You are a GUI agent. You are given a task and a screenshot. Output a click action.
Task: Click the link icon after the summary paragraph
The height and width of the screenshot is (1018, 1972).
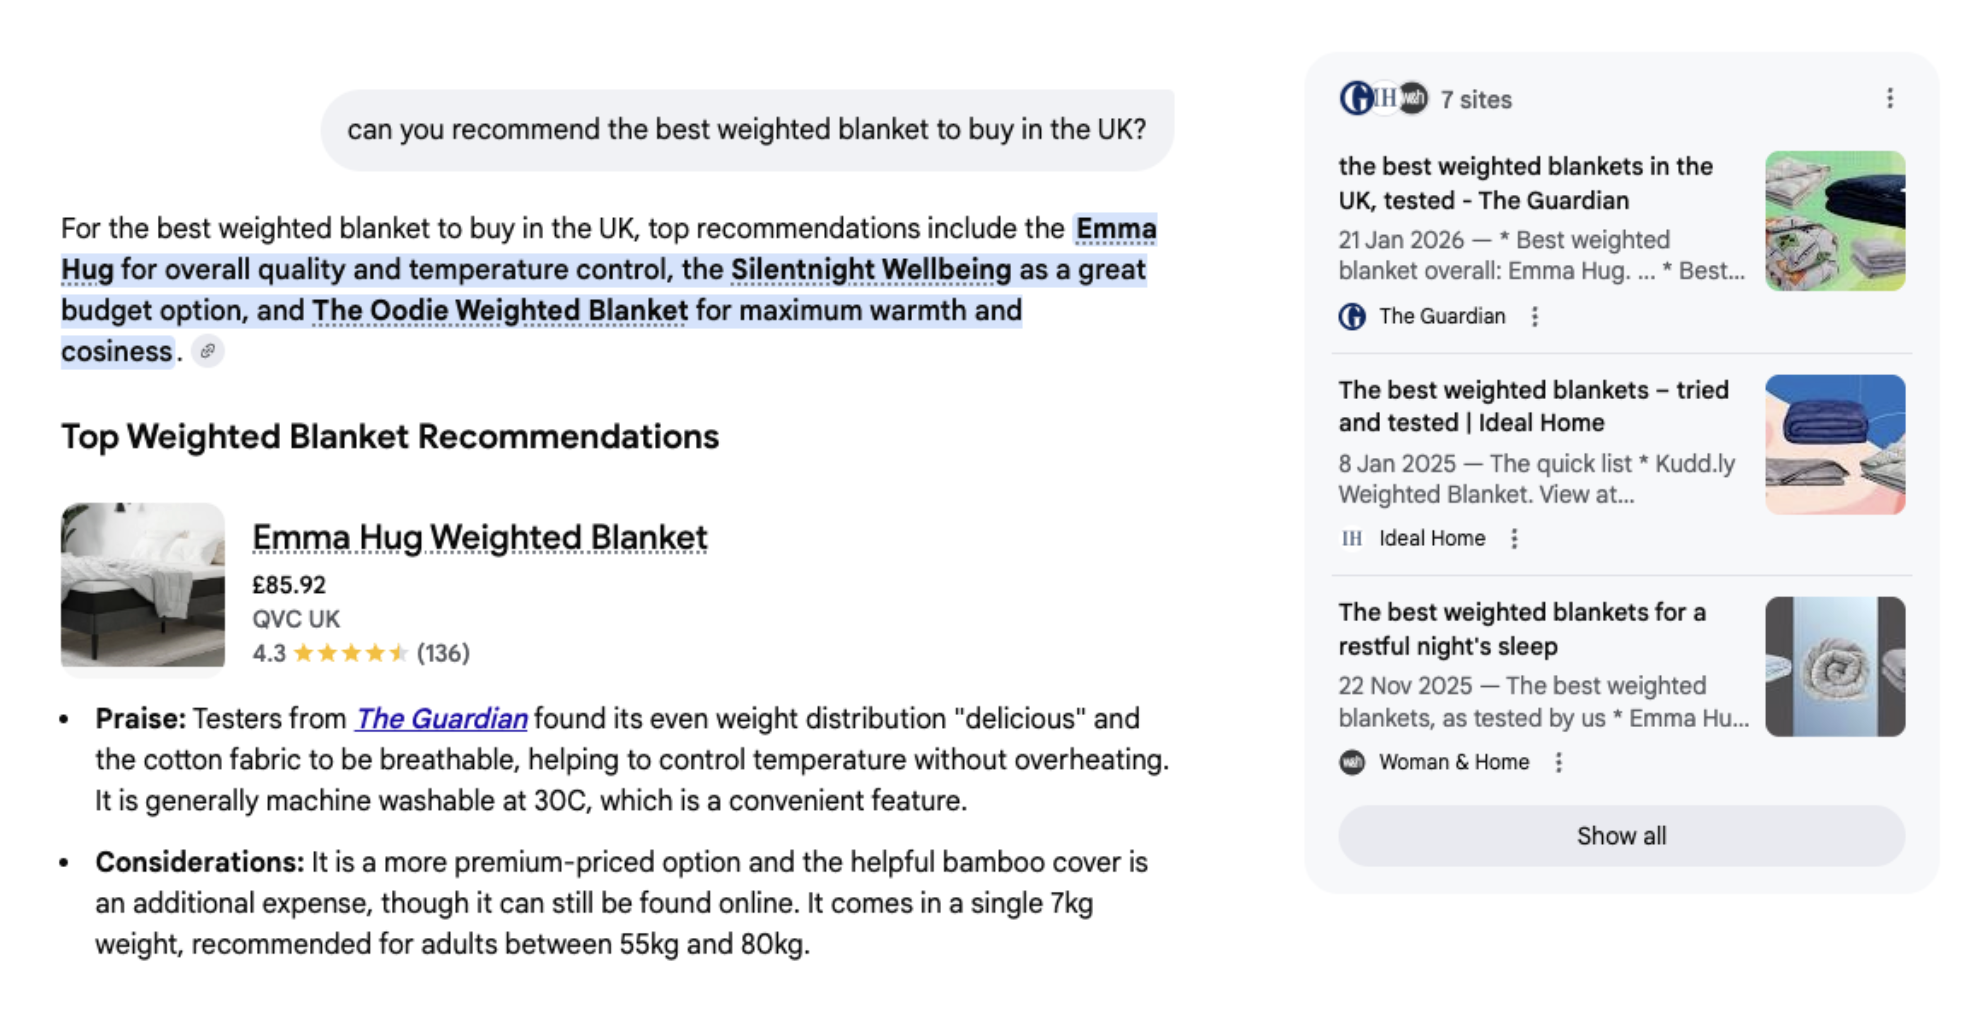(x=208, y=351)
